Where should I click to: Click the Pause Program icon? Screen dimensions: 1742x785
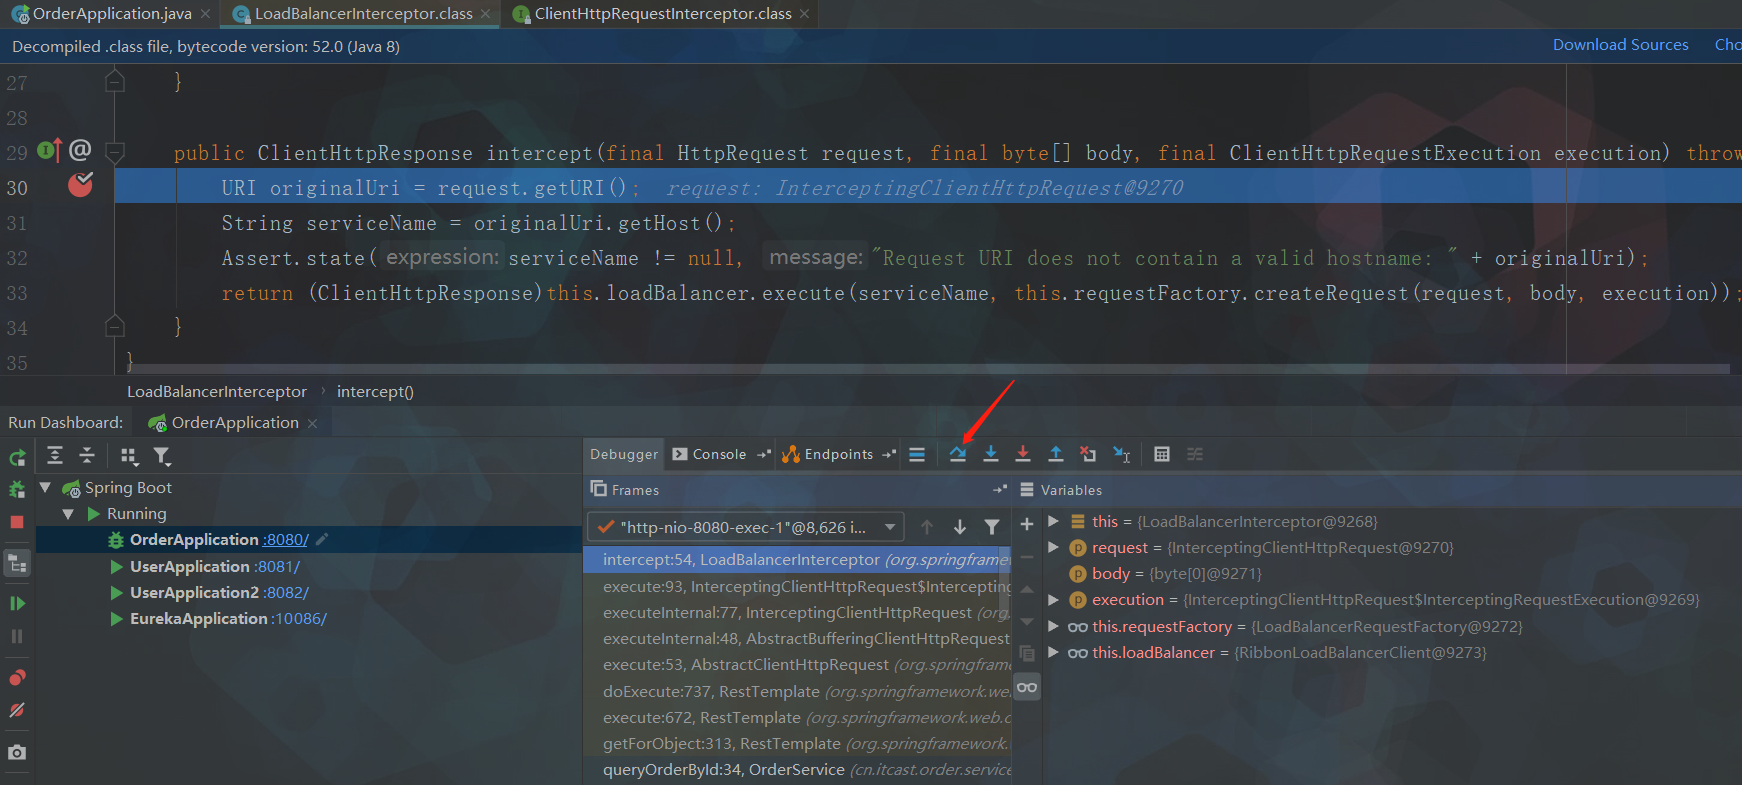(x=17, y=636)
